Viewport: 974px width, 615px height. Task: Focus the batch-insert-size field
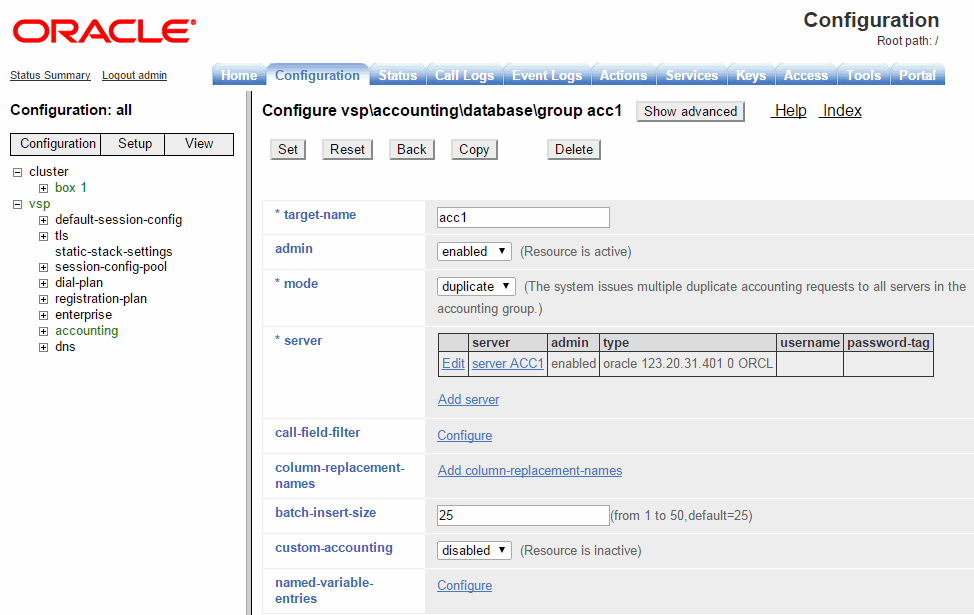(x=523, y=515)
